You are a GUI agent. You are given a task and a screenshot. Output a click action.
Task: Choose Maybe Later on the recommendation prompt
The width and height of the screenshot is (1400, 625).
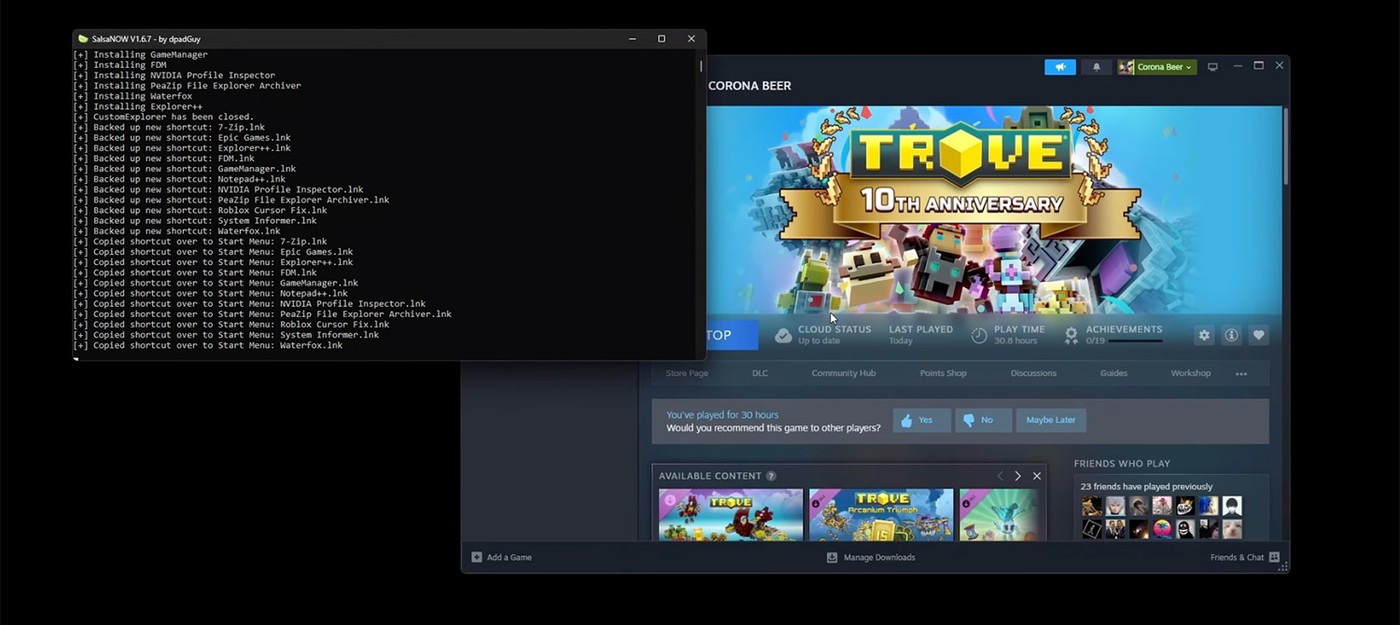[x=1051, y=420]
